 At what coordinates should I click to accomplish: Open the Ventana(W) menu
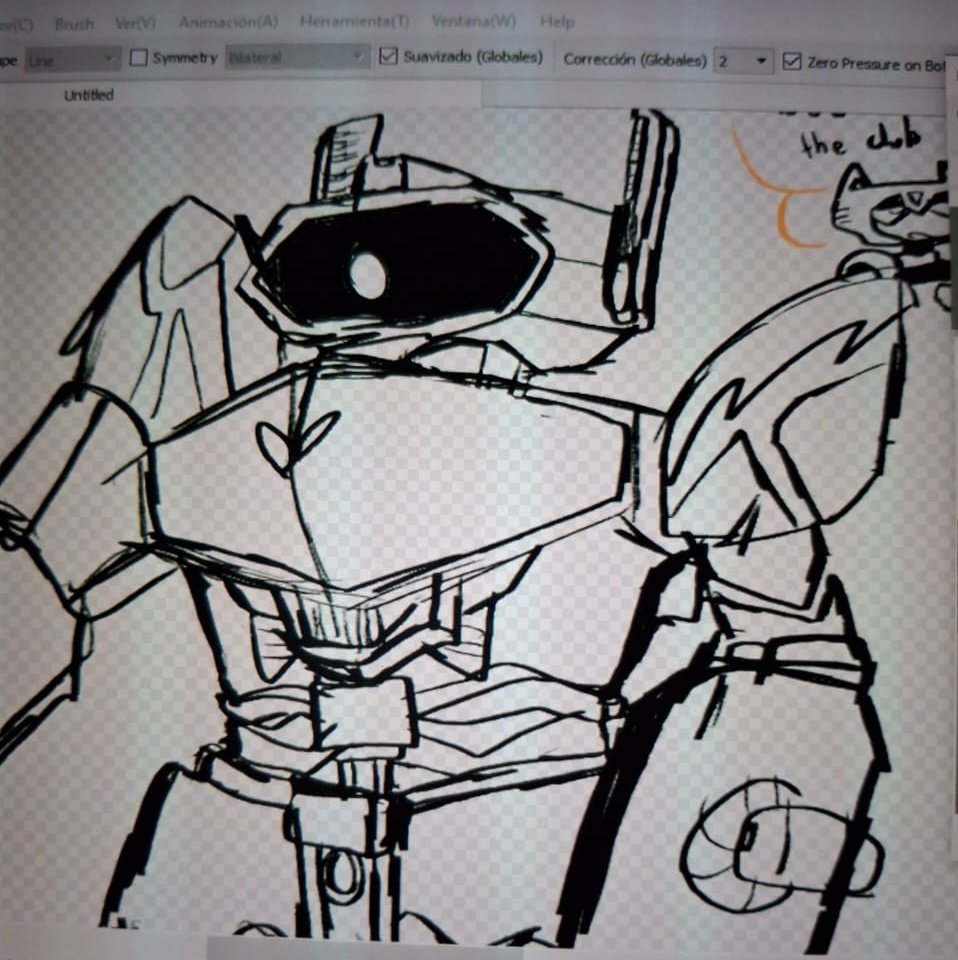[474, 21]
